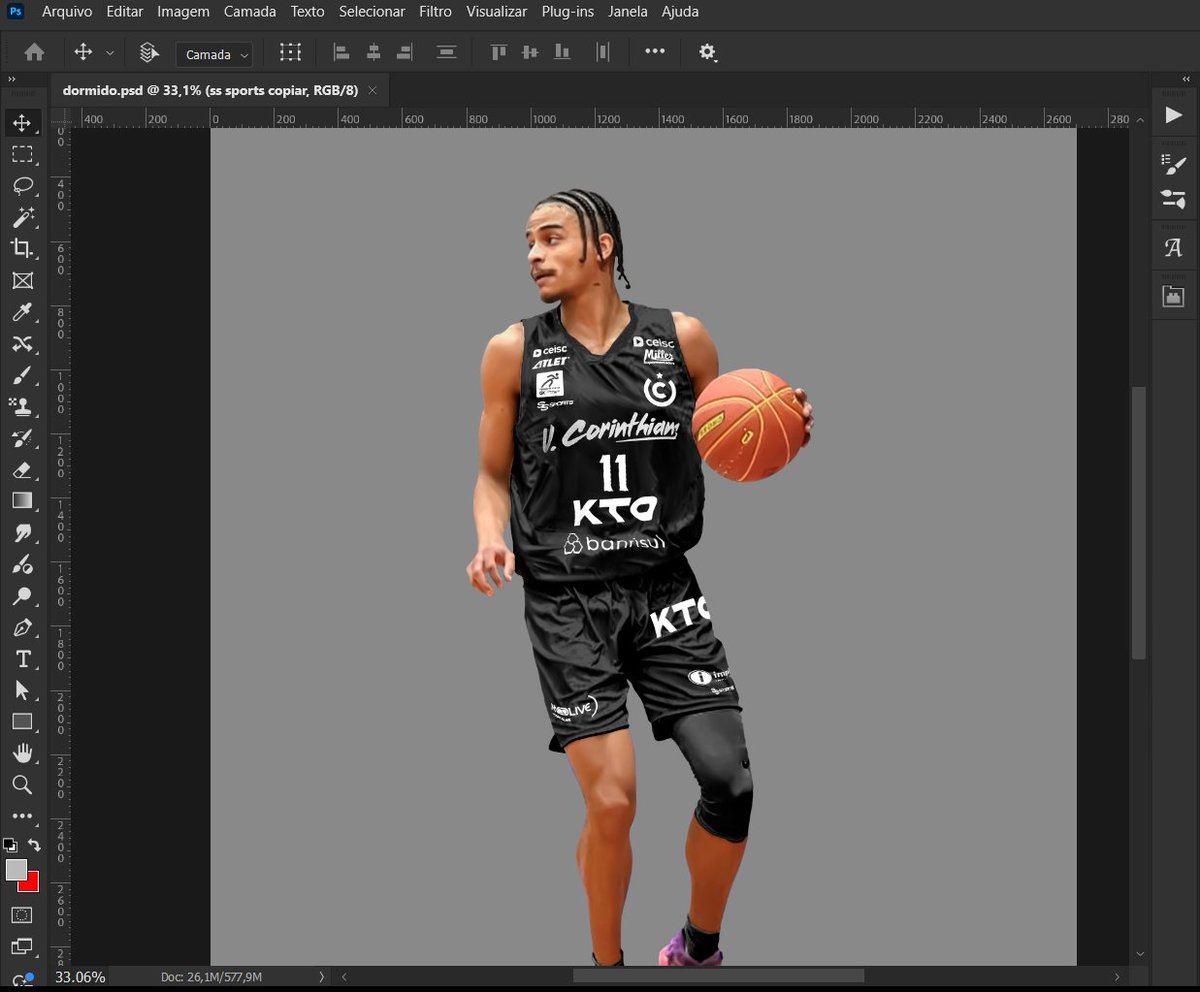Pick the red background color swatch
This screenshot has width=1200, height=992.
tap(31, 884)
